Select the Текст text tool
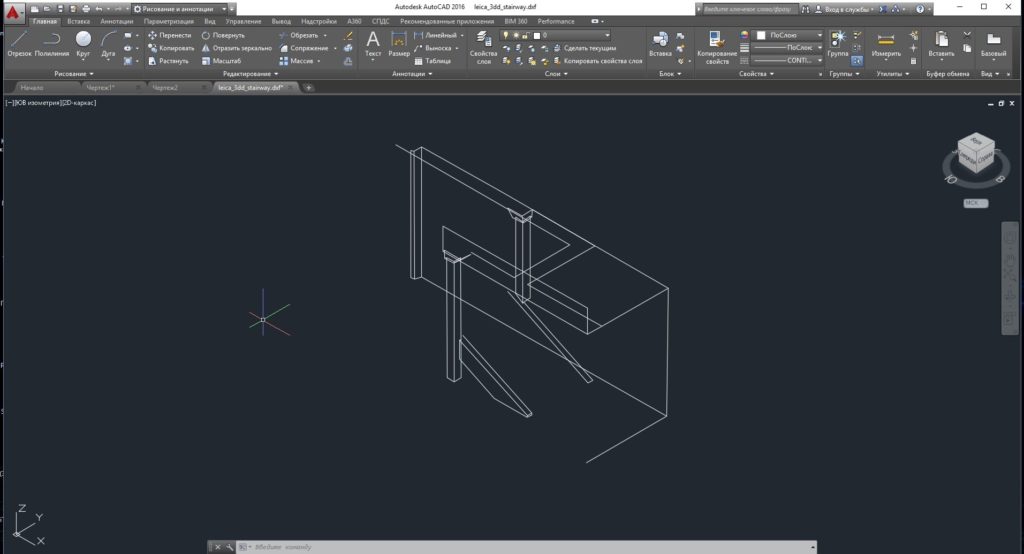 pyautogui.click(x=373, y=44)
